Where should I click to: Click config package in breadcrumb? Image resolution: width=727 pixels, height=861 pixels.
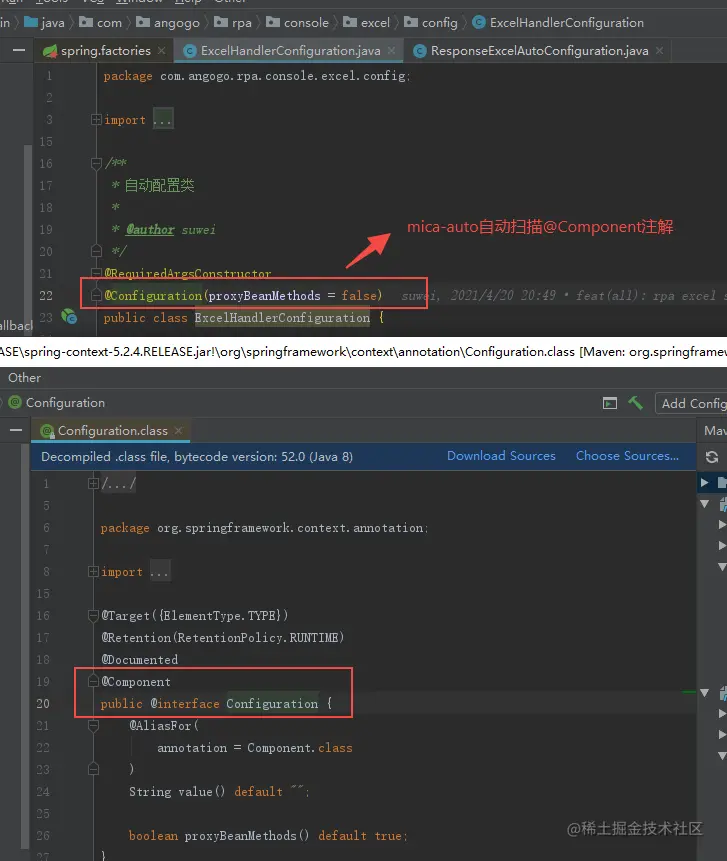click(x=431, y=23)
